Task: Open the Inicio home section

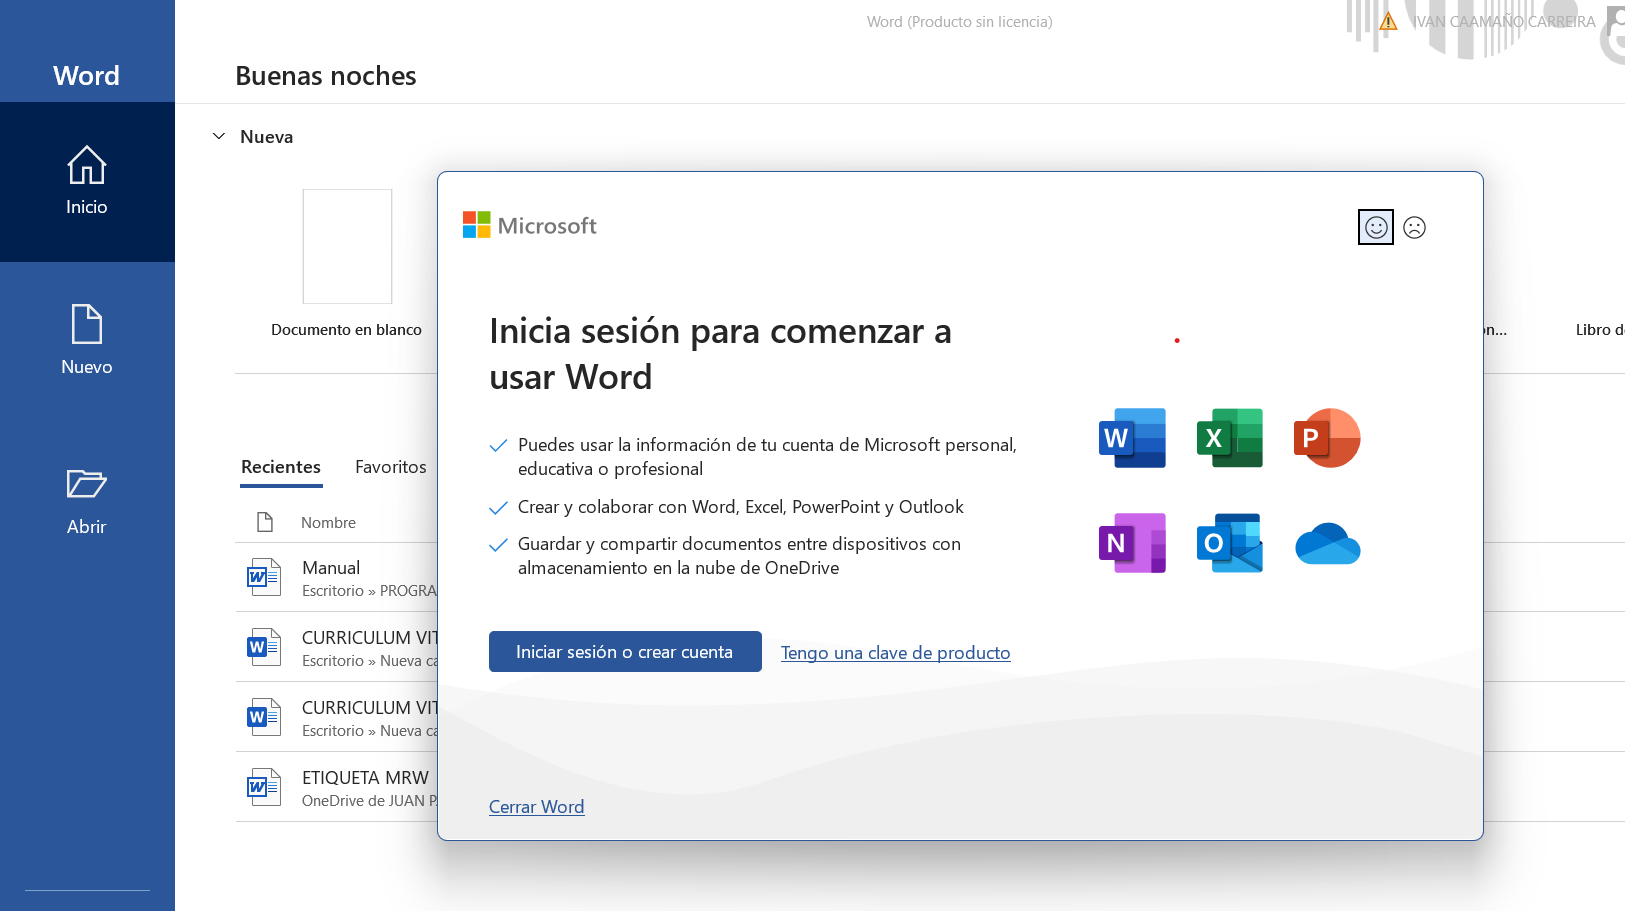Action: (87, 182)
